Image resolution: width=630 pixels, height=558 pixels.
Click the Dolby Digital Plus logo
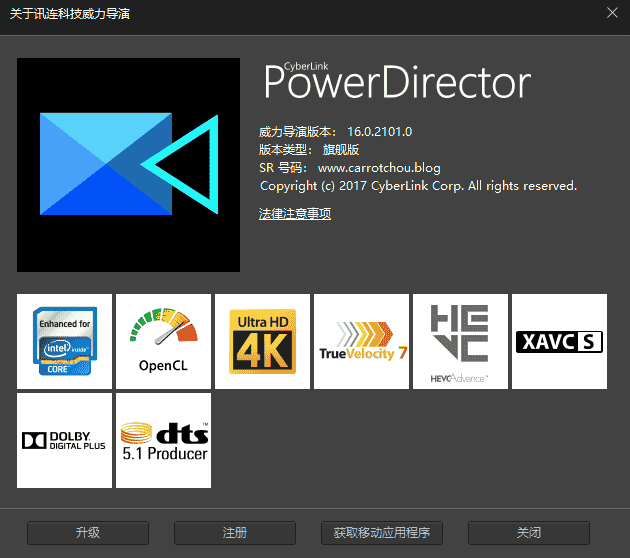coord(64,440)
